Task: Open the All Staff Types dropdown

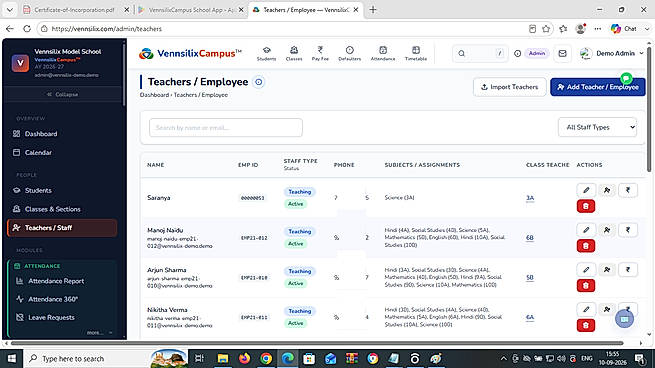Action: coord(597,127)
